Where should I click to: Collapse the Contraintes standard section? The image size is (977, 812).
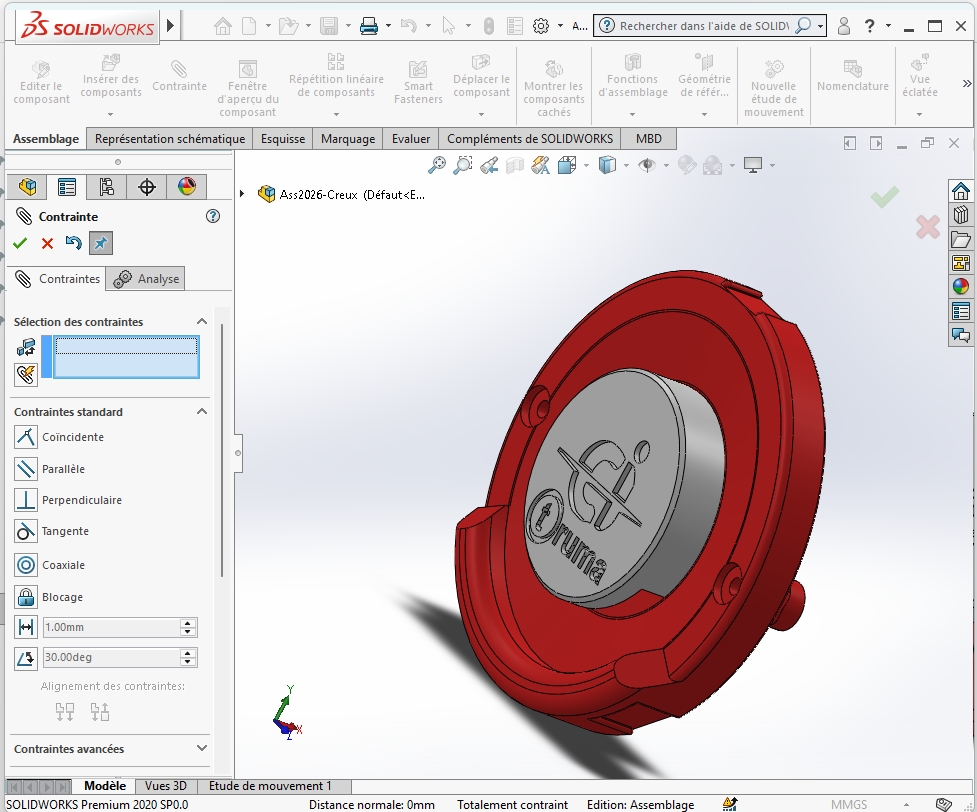click(202, 412)
